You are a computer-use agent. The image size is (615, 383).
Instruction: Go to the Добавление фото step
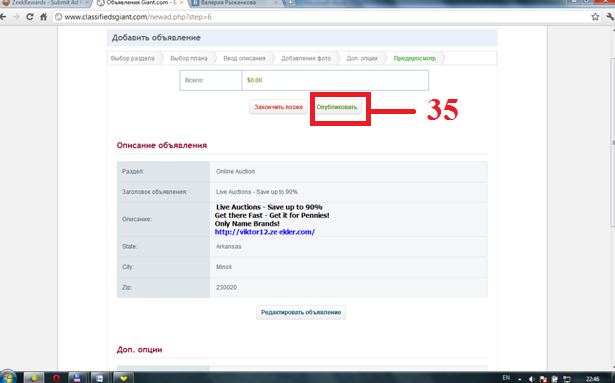[306, 58]
